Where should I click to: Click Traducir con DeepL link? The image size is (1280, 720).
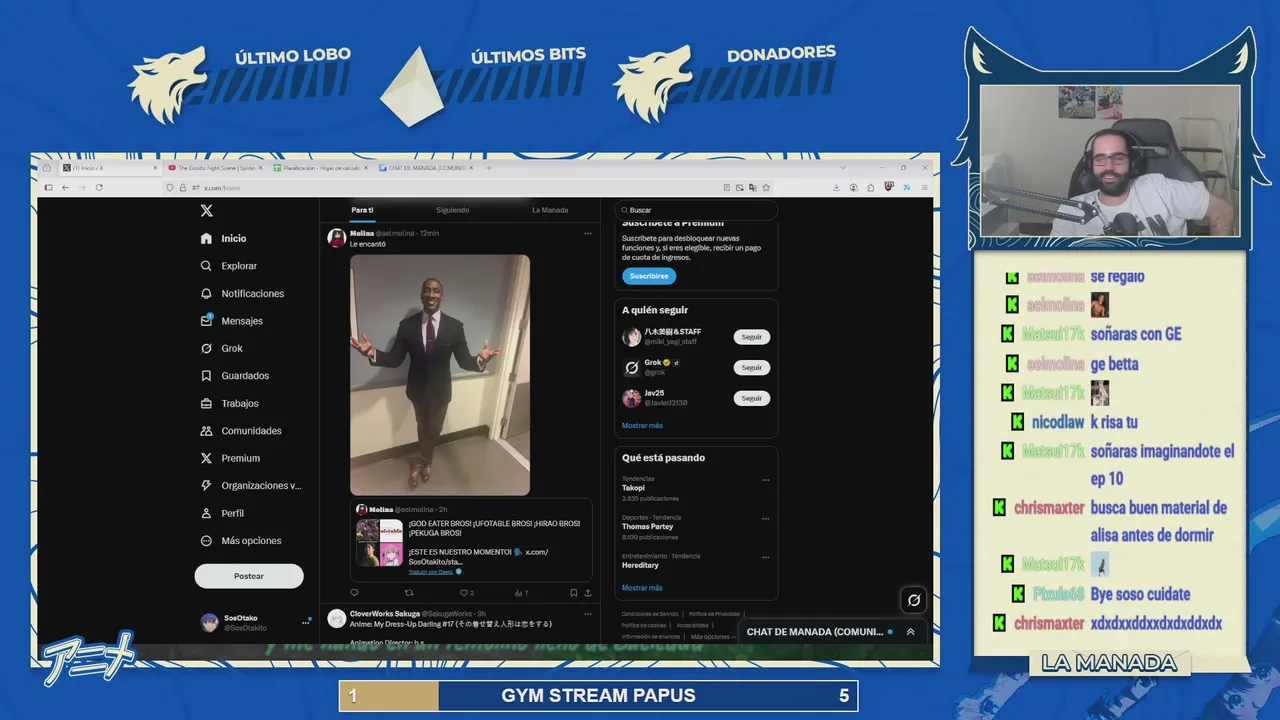(431, 572)
